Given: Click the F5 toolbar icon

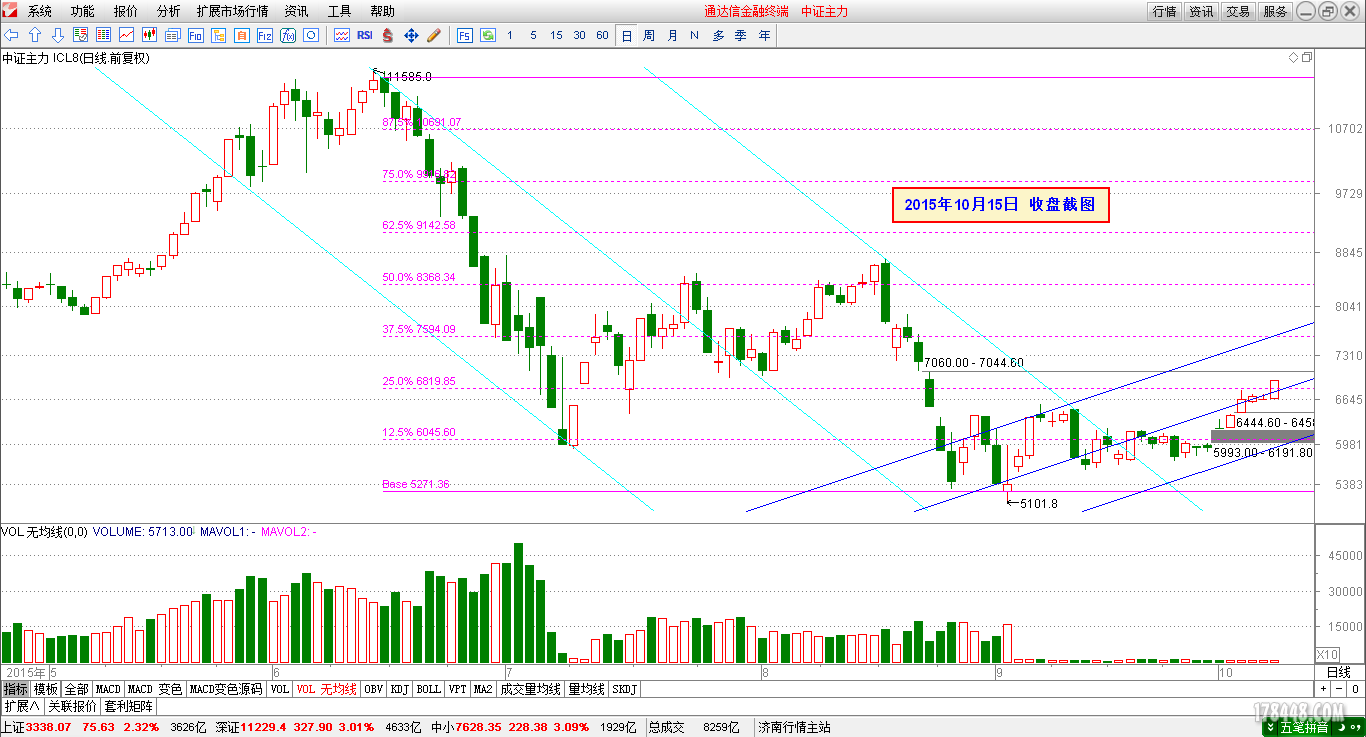Looking at the screenshot, I should (465, 35).
